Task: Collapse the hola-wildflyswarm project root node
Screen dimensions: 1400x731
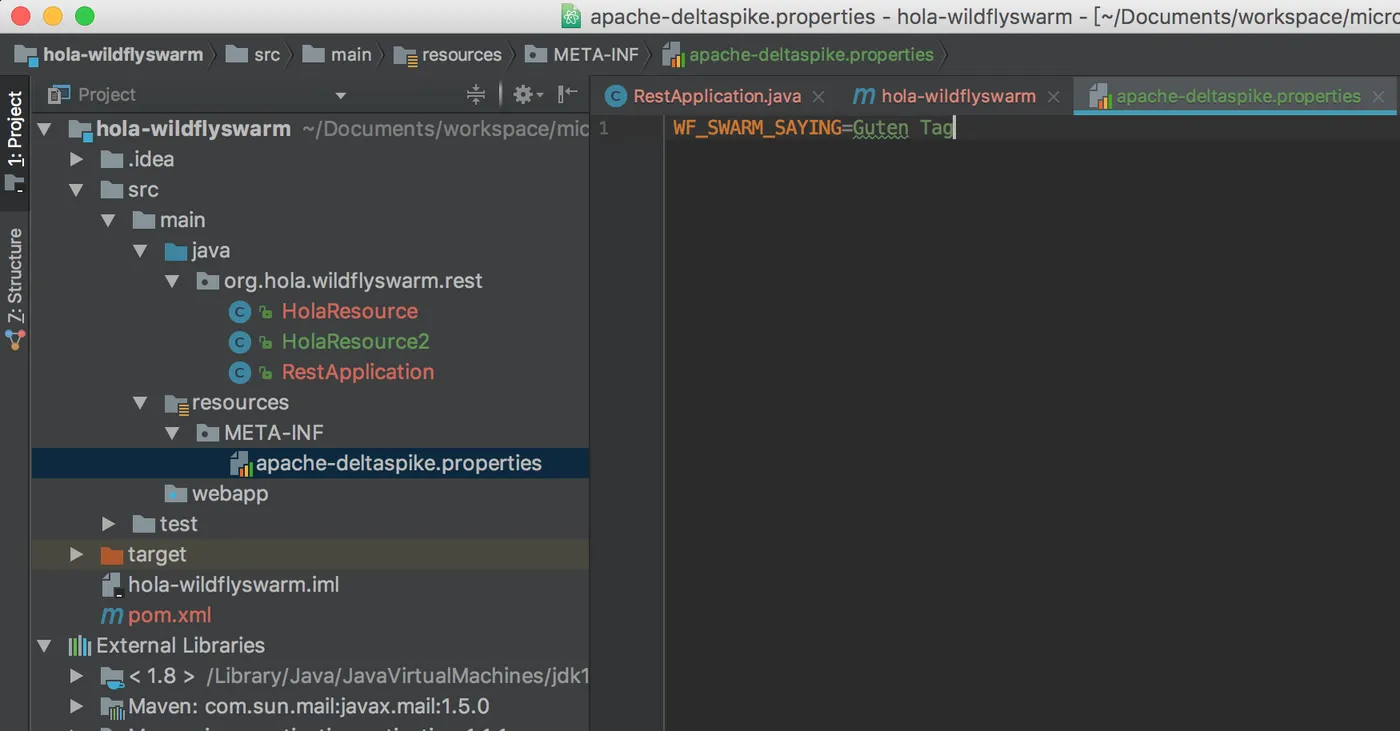Action: (44, 129)
